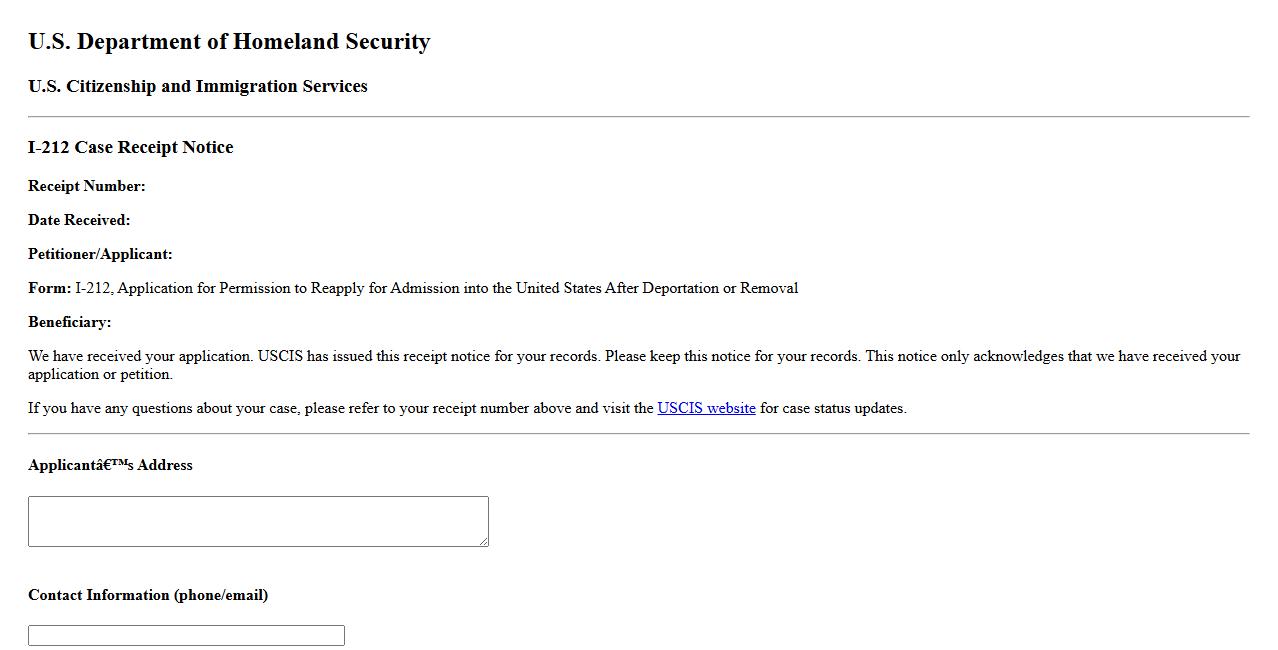Click the horizontal divider above Applicant's Address
Screen dimensions: 1278x650
coord(639,434)
